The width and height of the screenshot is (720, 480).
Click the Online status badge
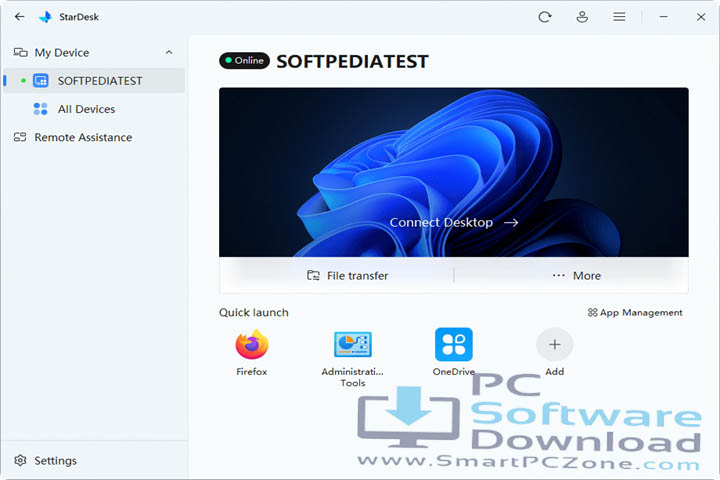point(244,61)
